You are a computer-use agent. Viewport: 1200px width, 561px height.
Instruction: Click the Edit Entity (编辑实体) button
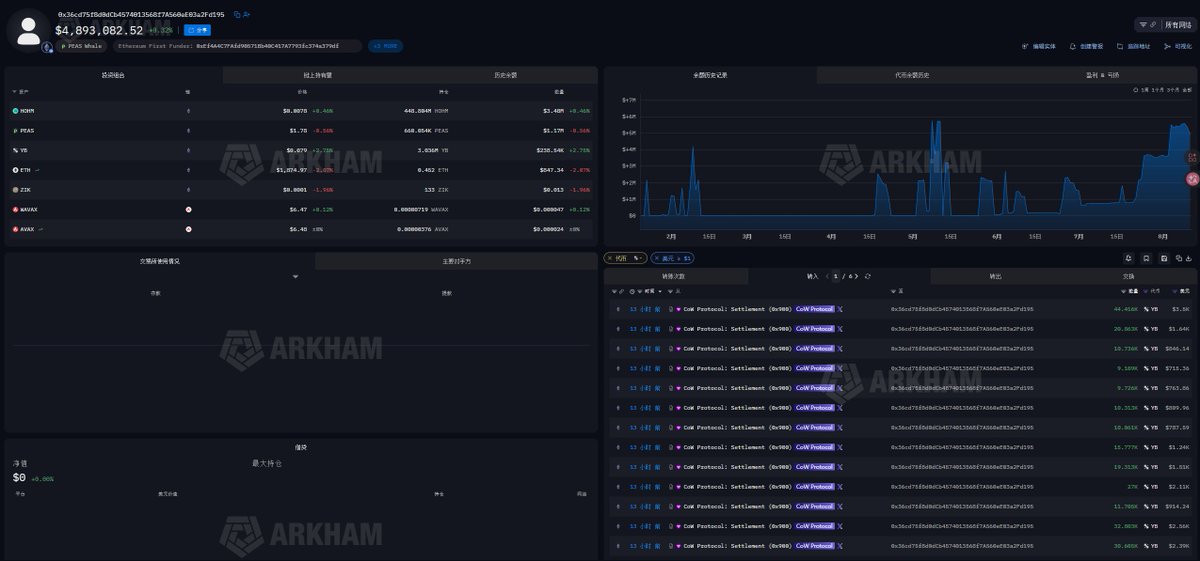click(1039, 46)
